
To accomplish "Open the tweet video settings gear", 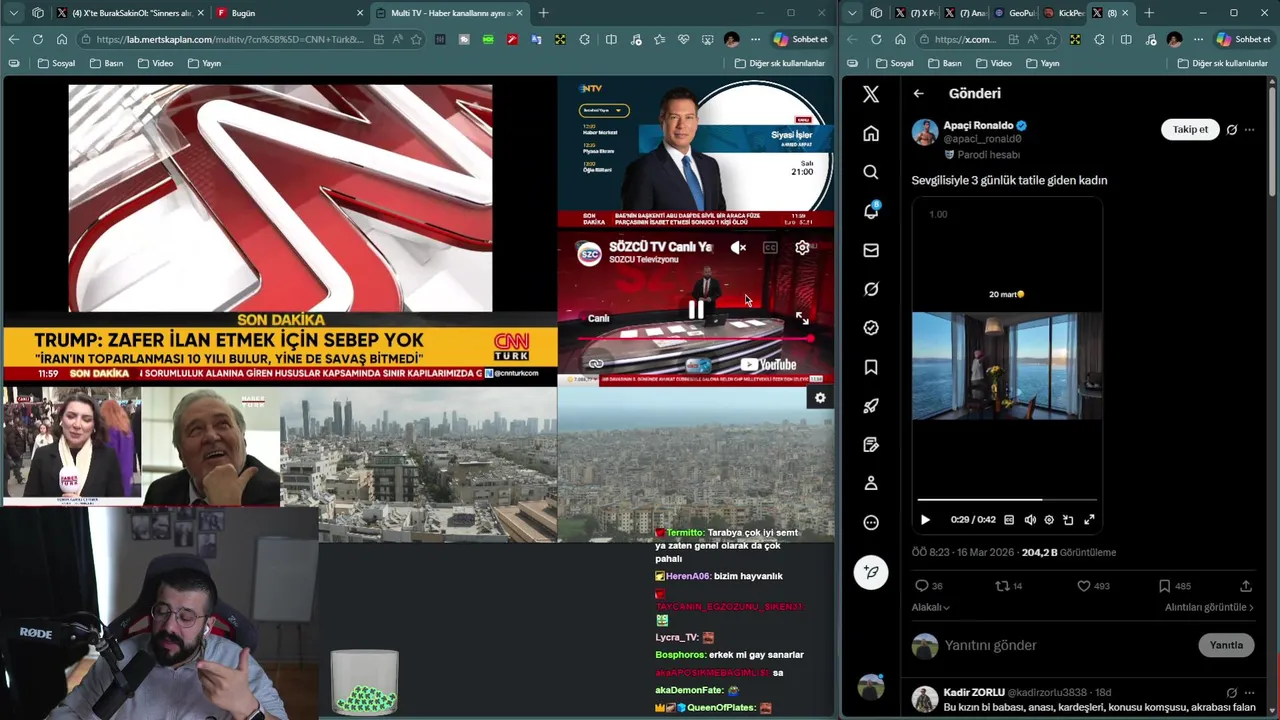I will pyautogui.click(x=1049, y=520).
